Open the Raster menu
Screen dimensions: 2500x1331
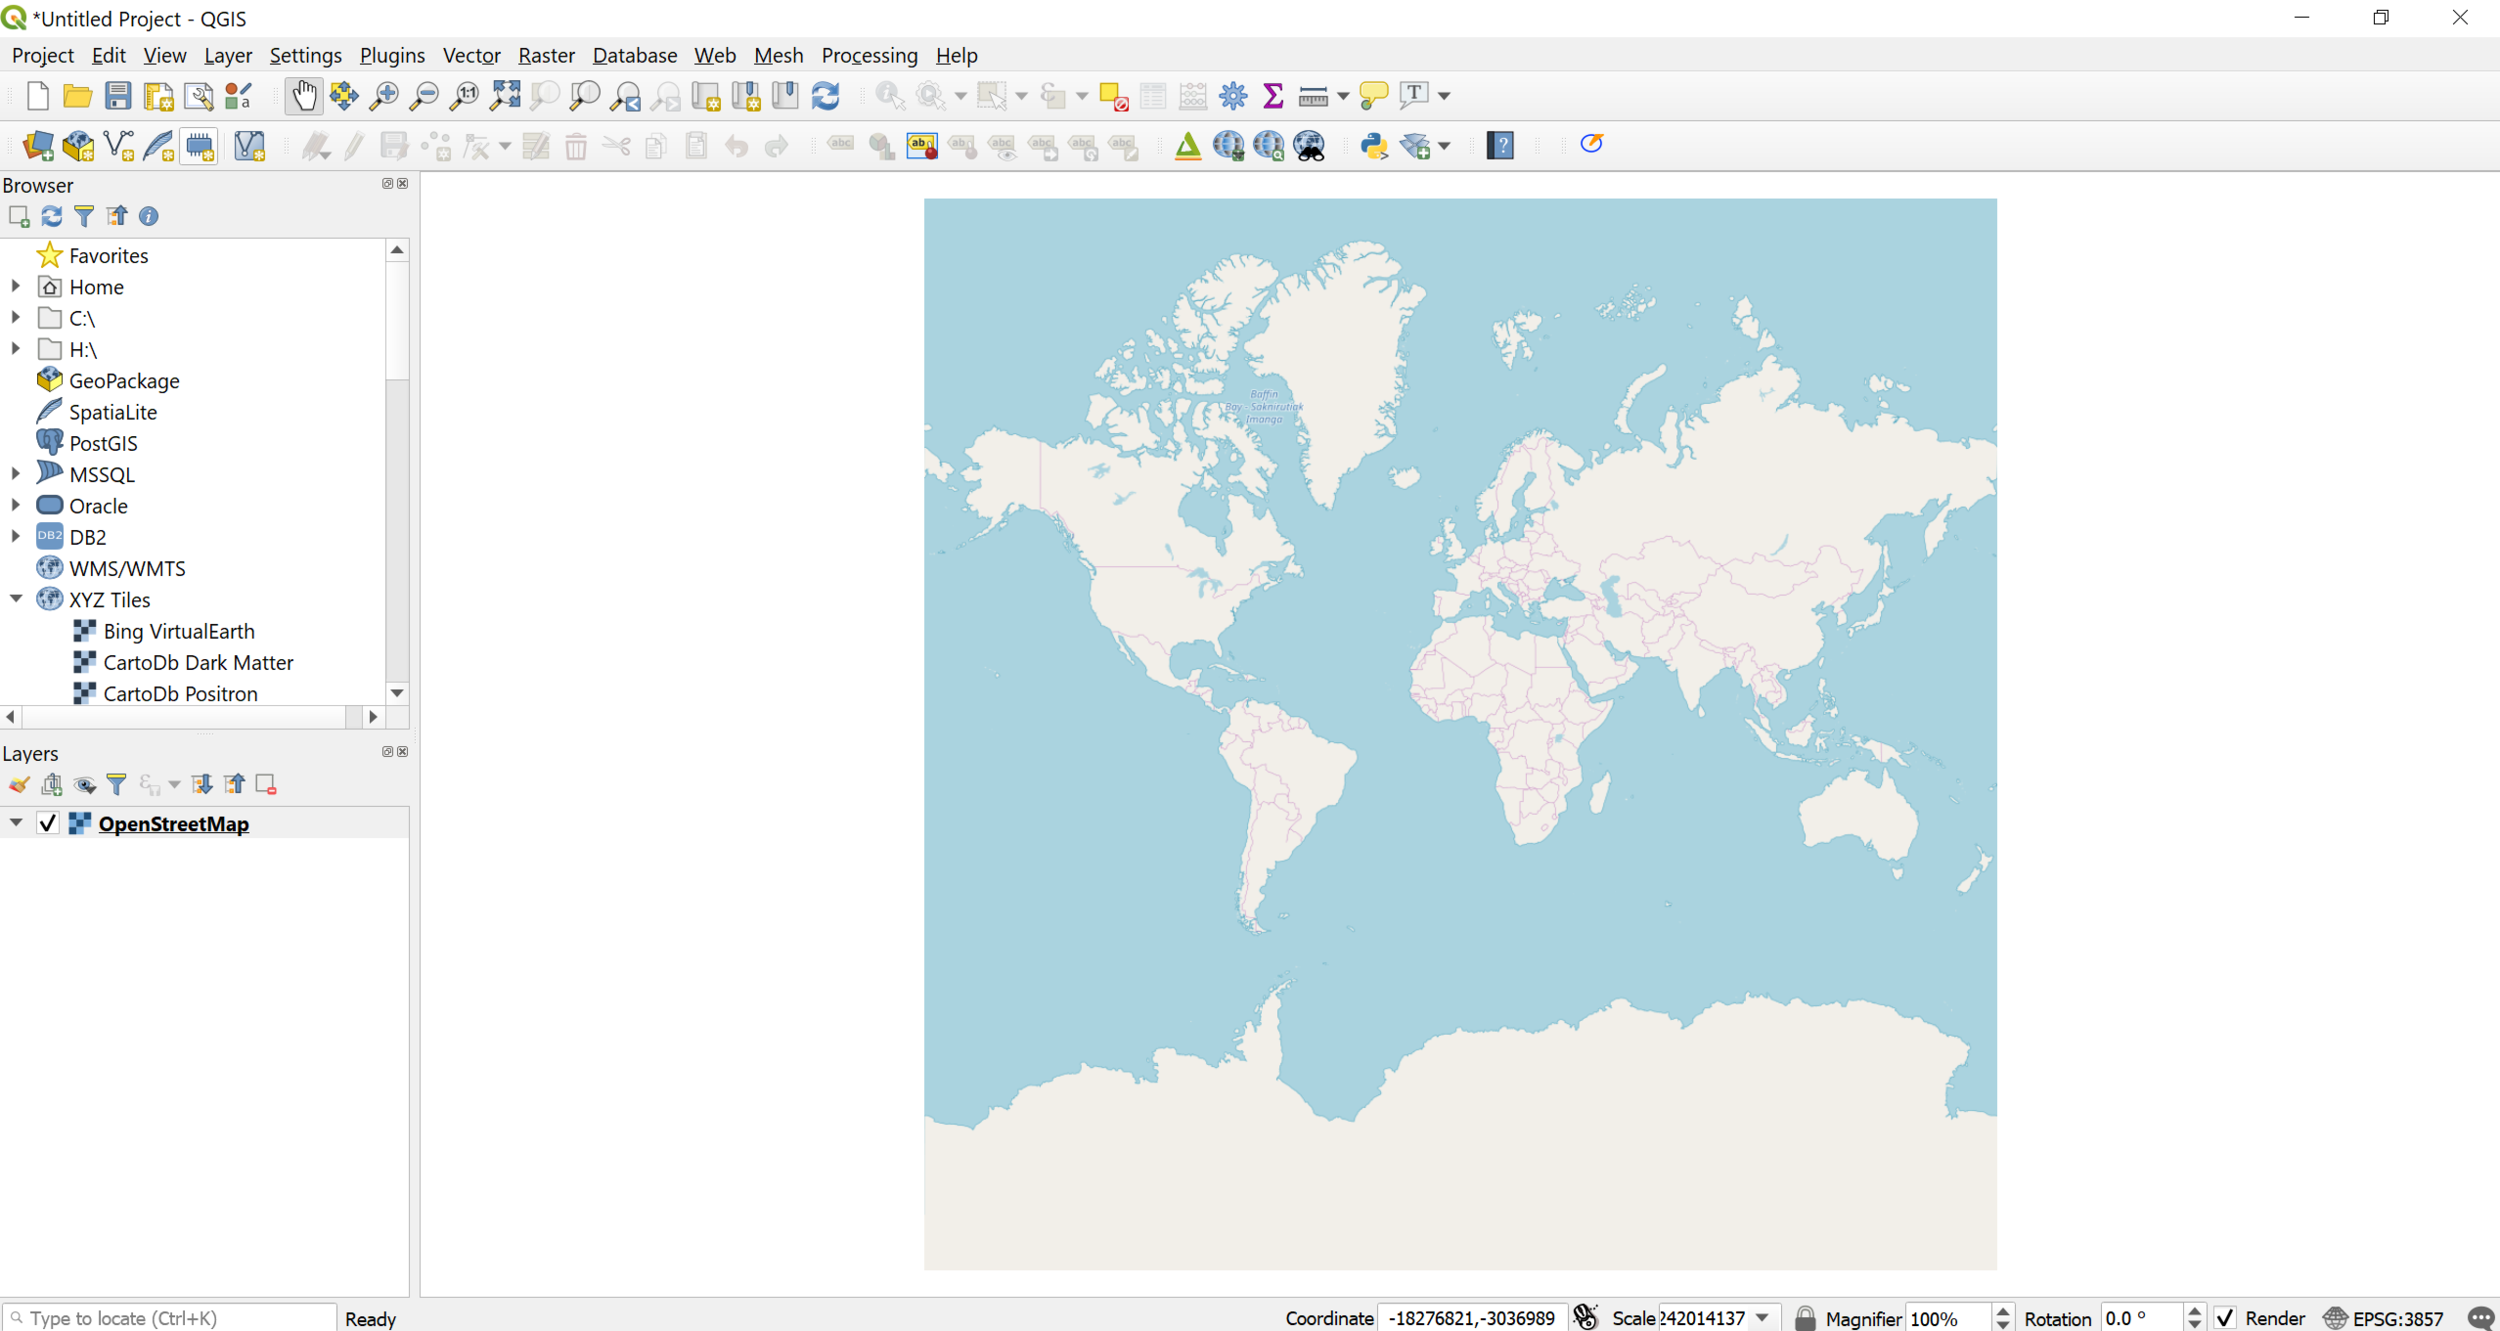click(x=546, y=55)
